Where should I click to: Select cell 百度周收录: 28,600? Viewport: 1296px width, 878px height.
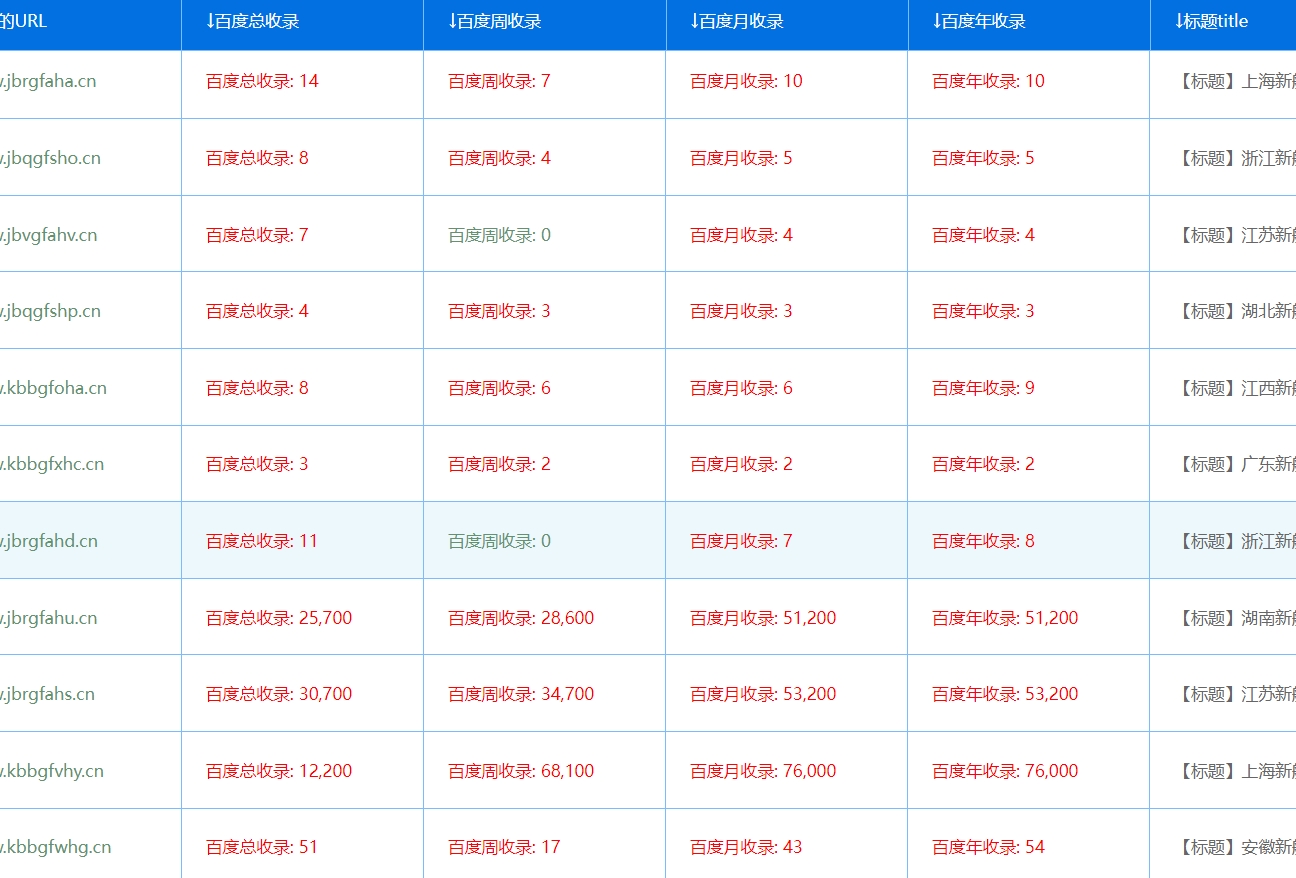[x=521, y=618]
